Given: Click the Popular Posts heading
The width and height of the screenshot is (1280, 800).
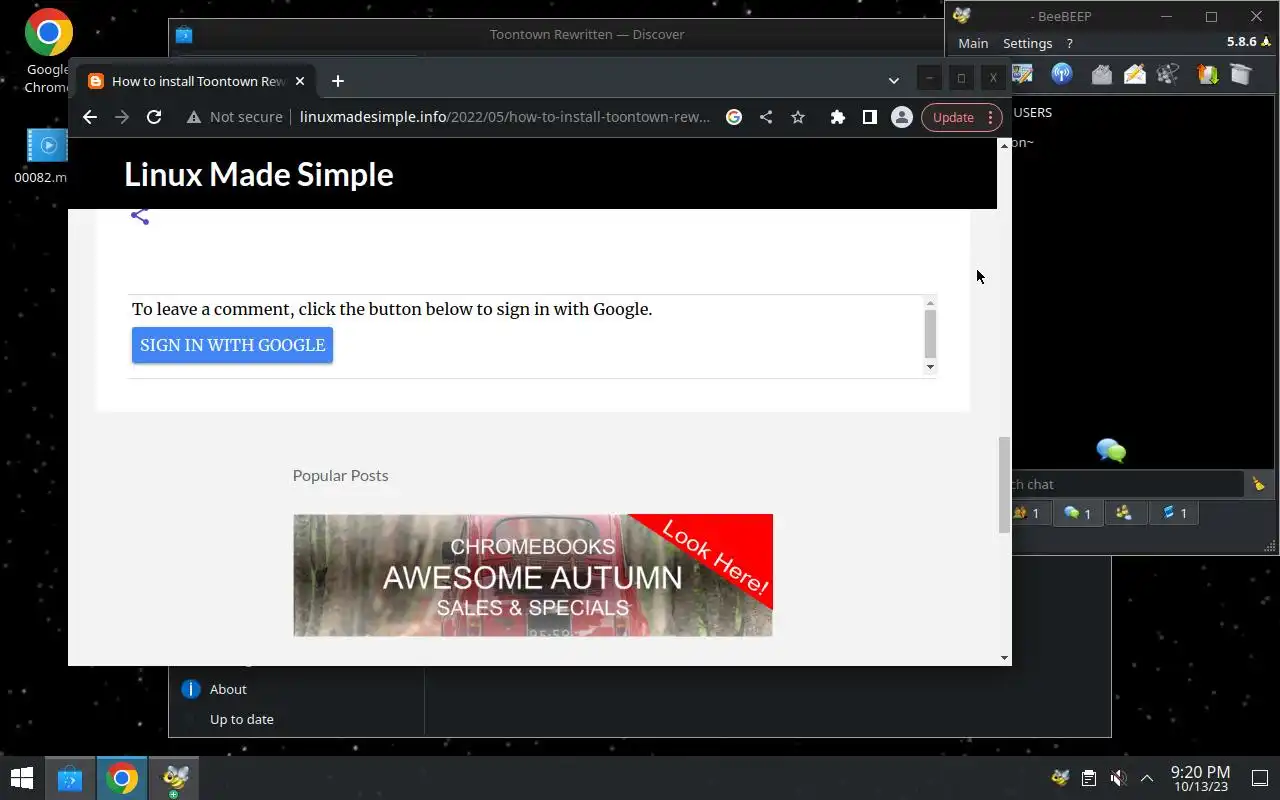Looking at the screenshot, I should coord(340,475).
